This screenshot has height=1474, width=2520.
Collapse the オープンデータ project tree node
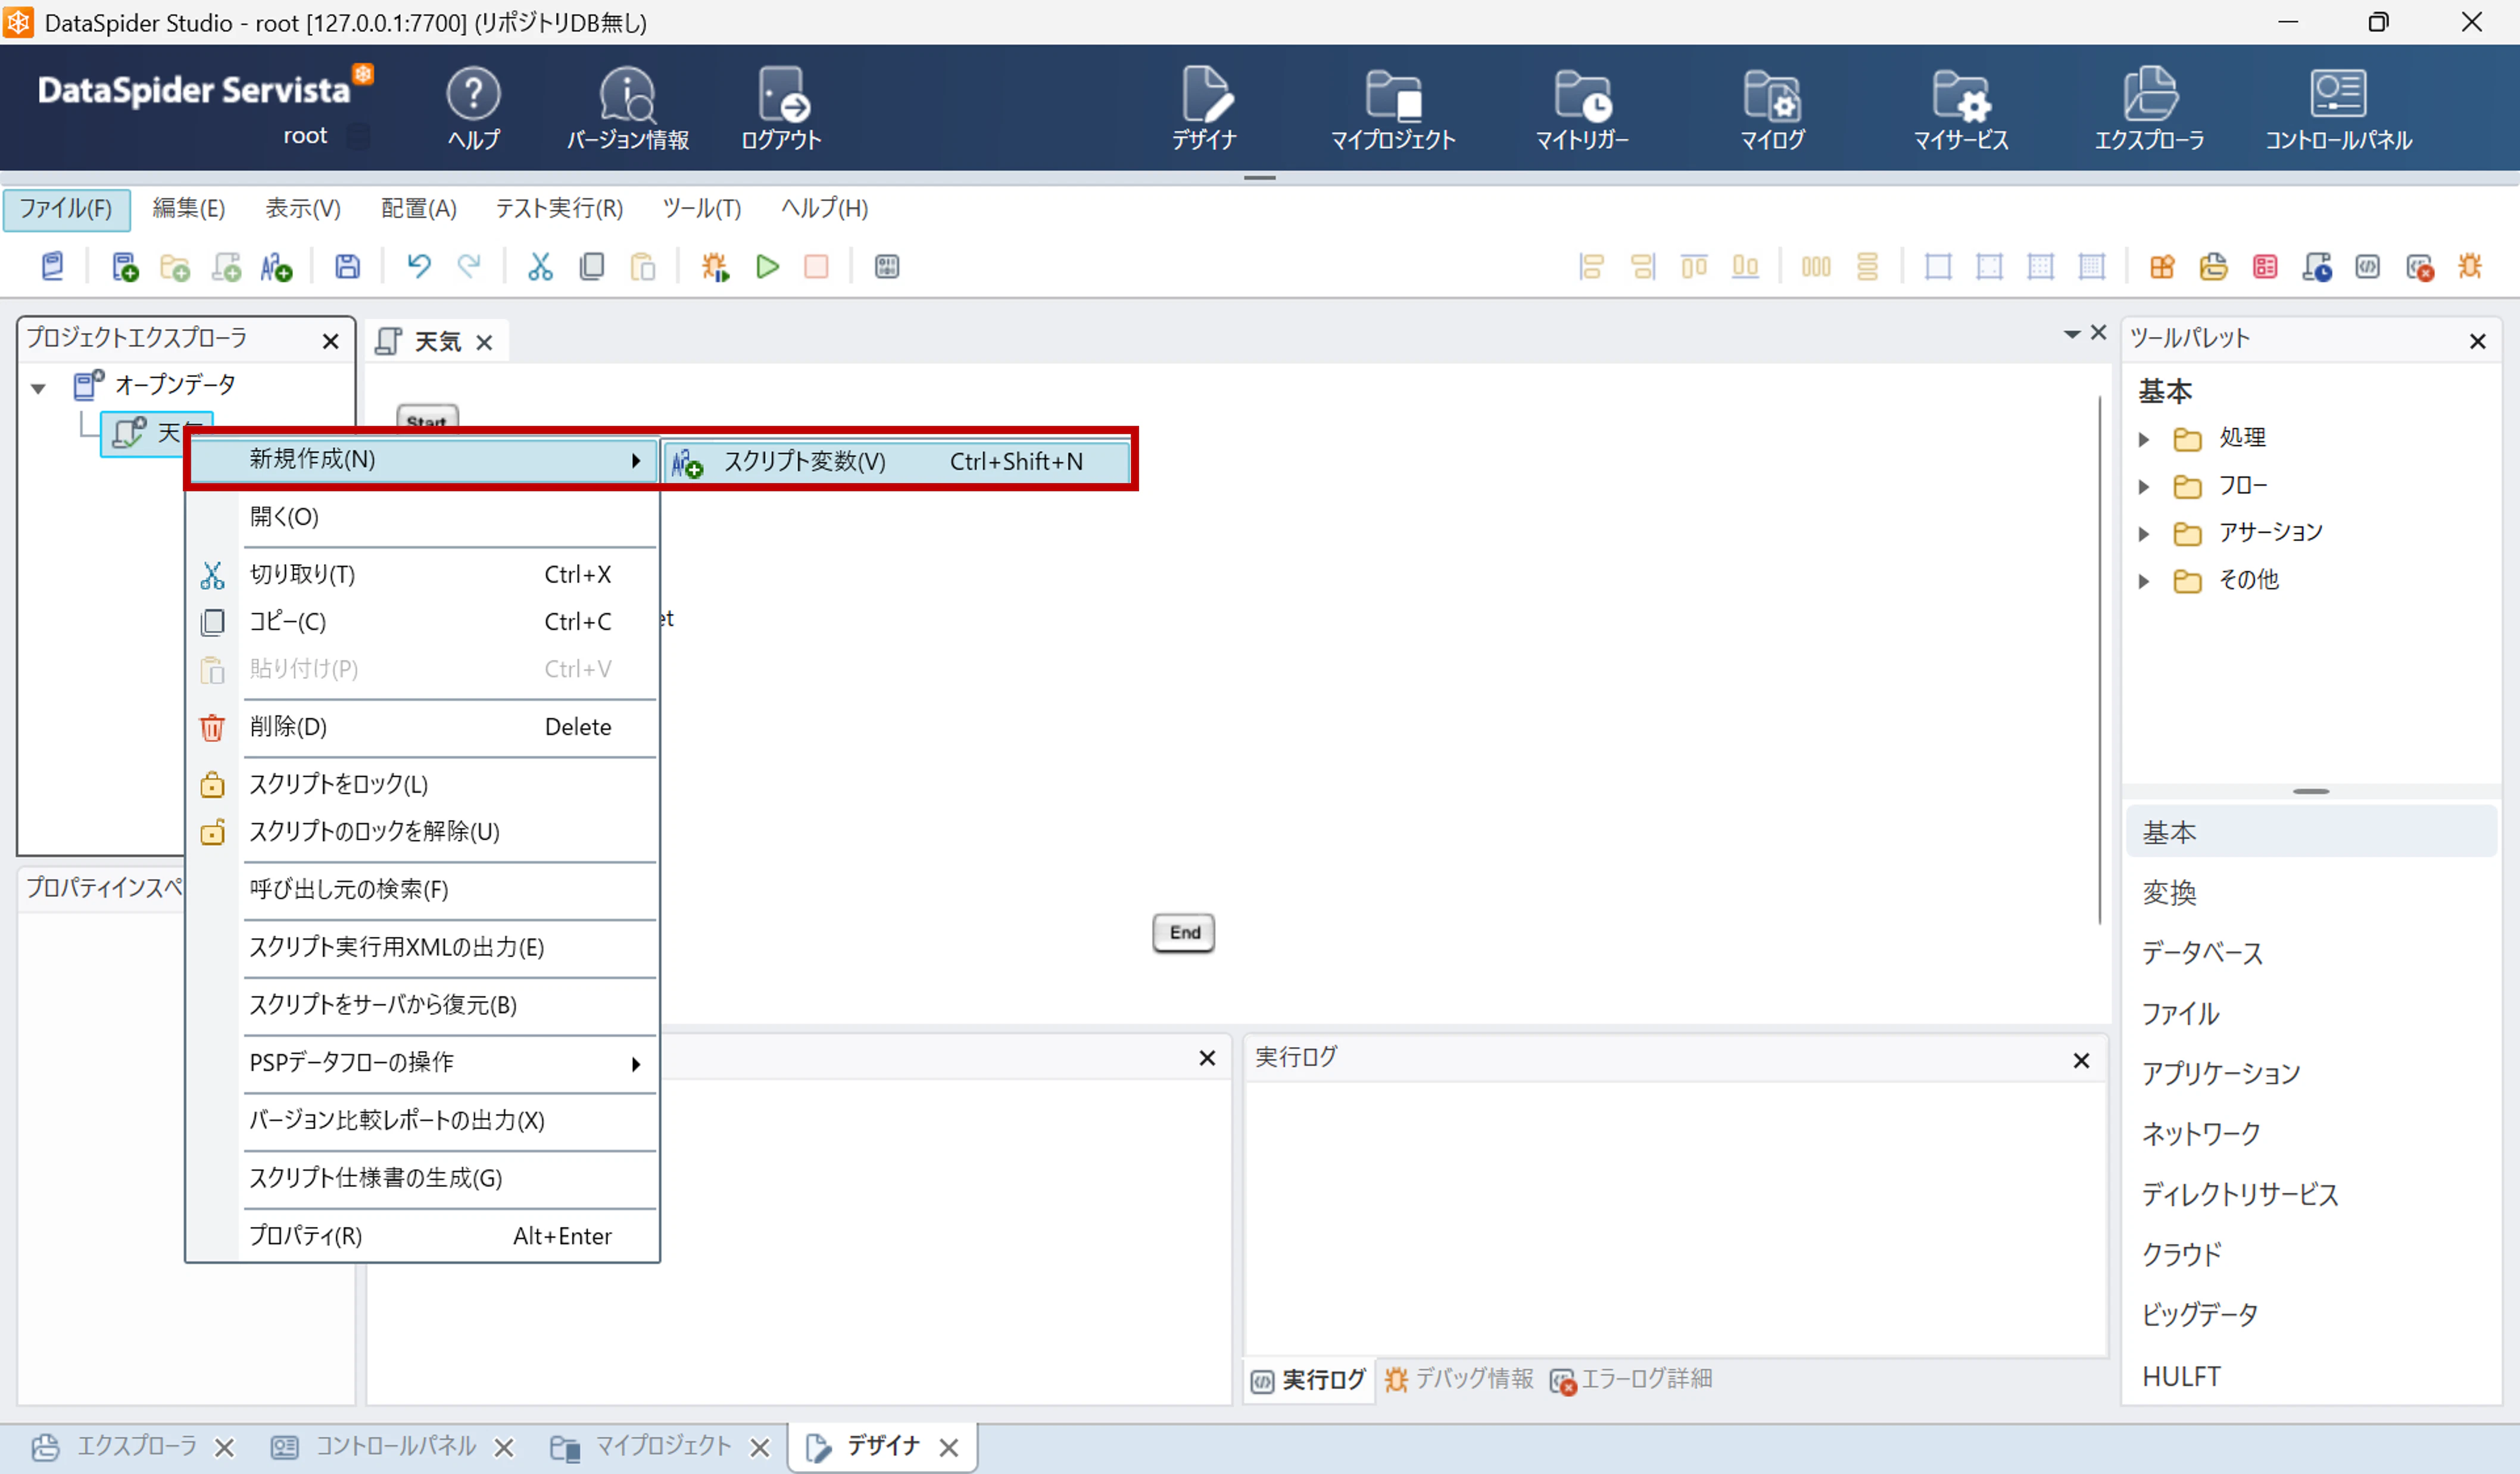pyautogui.click(x=38, y=388)
